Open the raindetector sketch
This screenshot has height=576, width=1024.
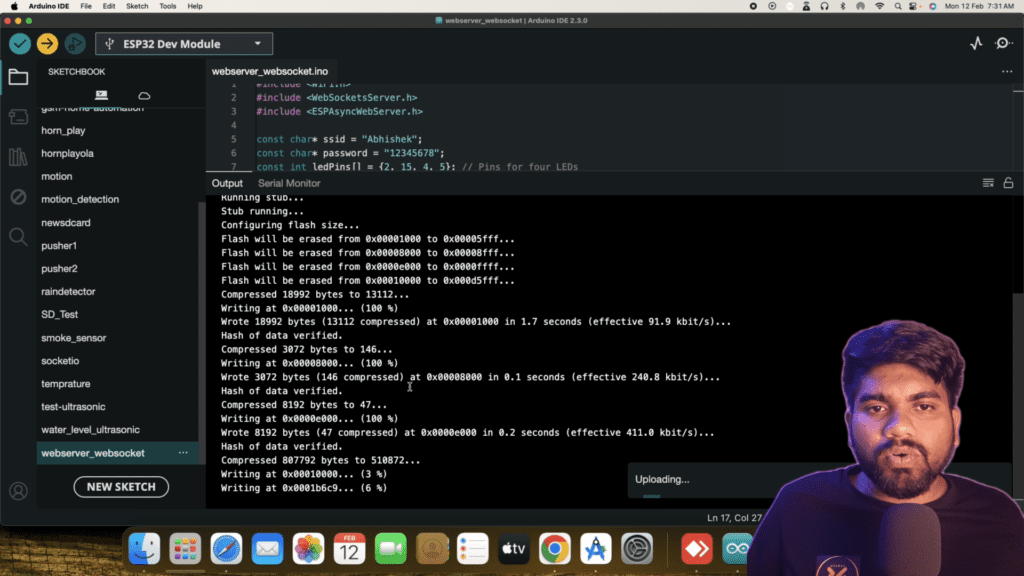[x=69, y=291]
